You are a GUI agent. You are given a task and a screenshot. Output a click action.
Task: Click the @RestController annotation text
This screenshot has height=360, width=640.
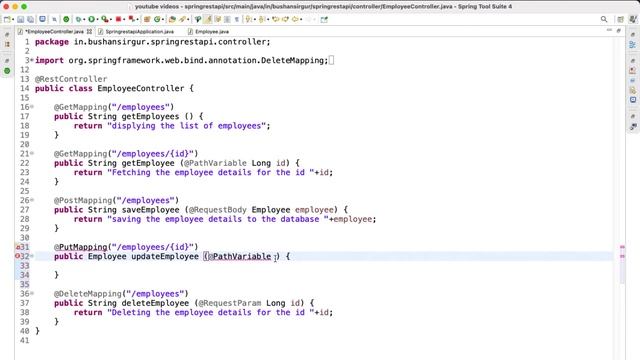click(71, 79)
